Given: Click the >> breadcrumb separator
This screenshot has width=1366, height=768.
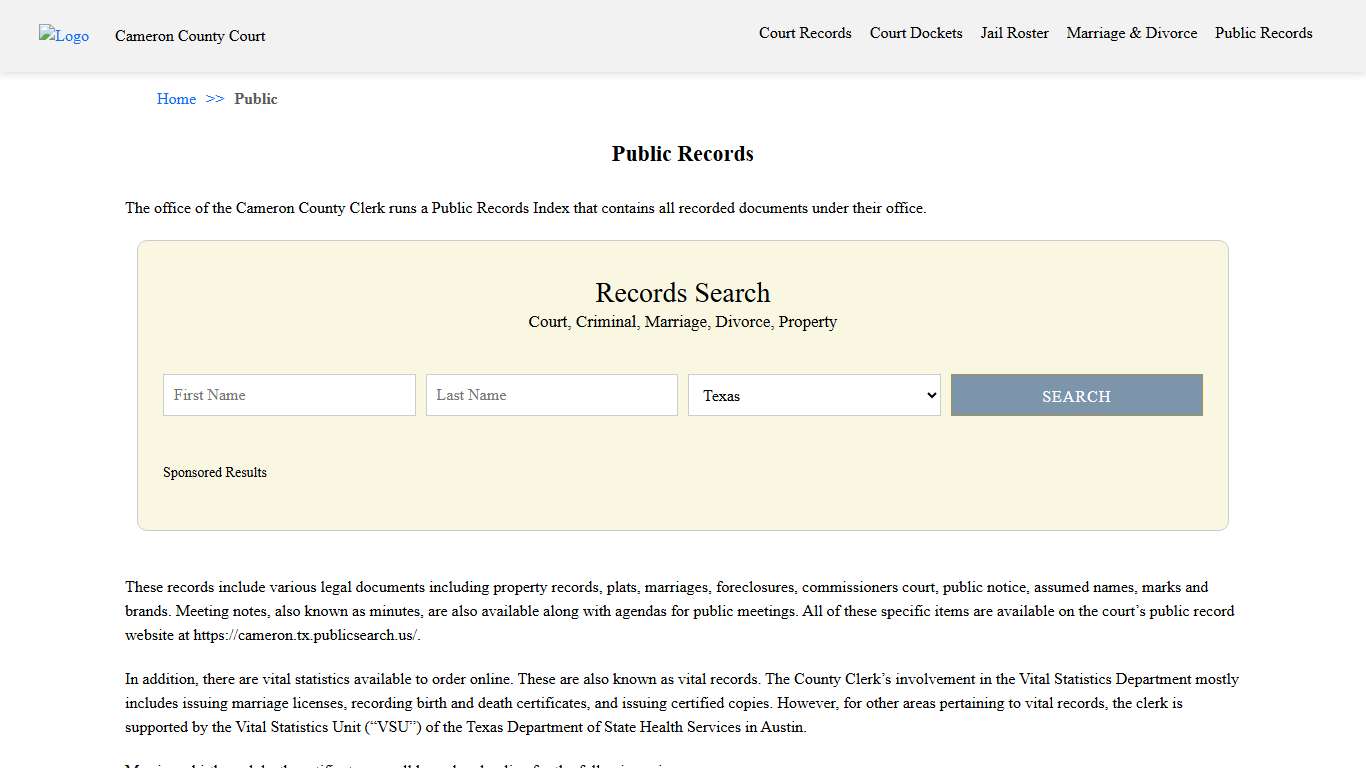Looking at the screenshot, I should coord(214,99).
